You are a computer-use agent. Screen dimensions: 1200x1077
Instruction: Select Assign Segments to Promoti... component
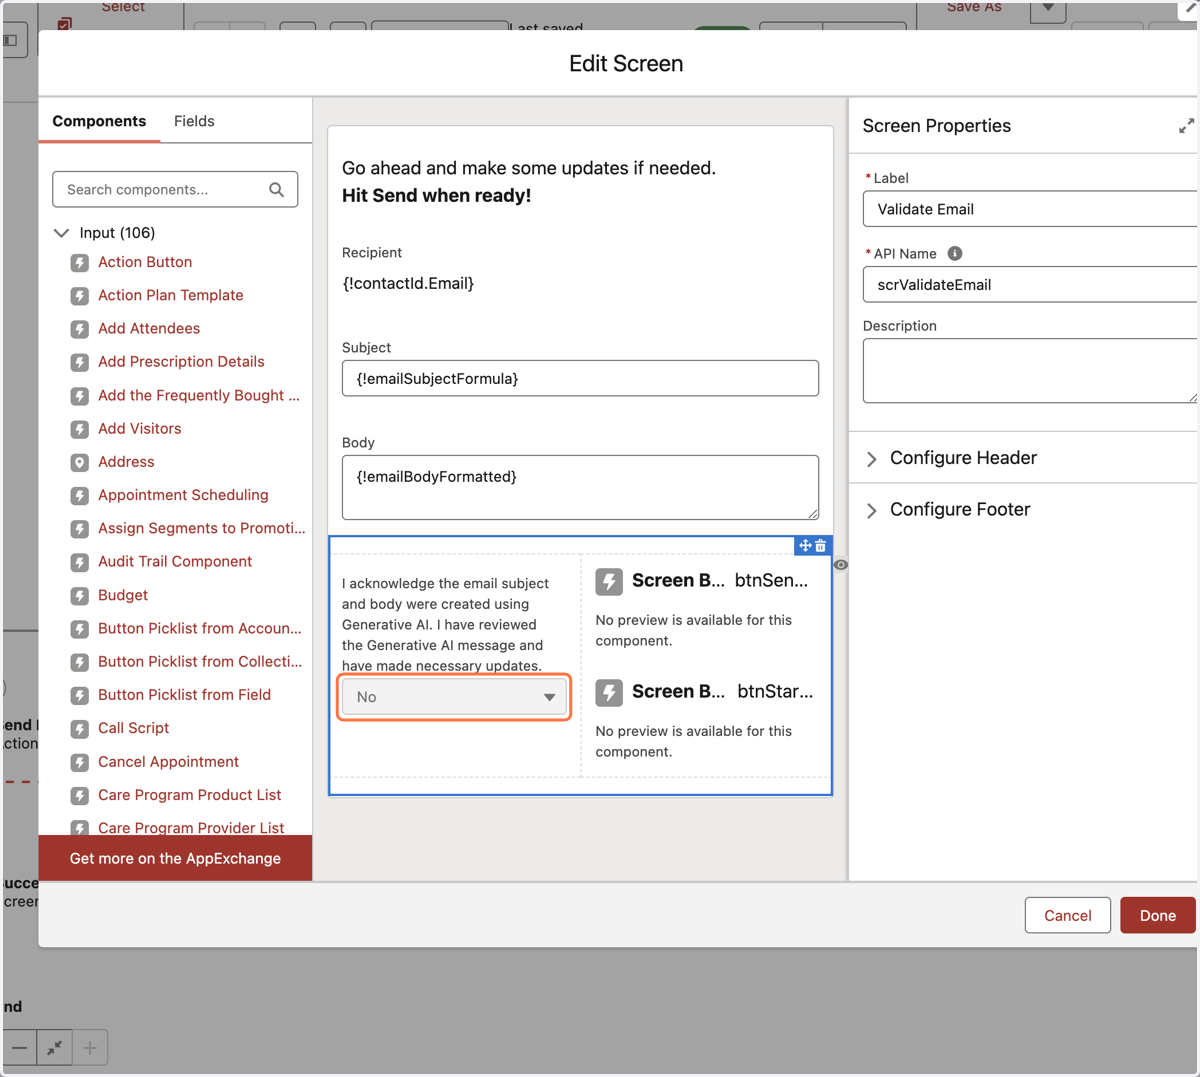coord(202,529)
